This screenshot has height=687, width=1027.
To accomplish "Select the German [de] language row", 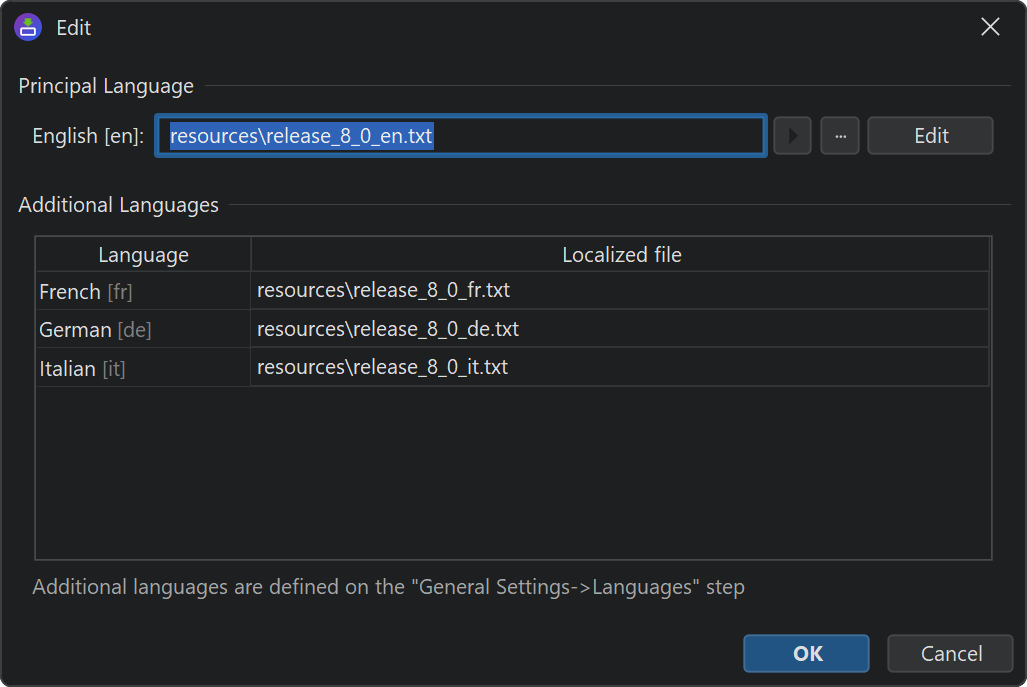I will pyautogui.click(x=143, y=330).
